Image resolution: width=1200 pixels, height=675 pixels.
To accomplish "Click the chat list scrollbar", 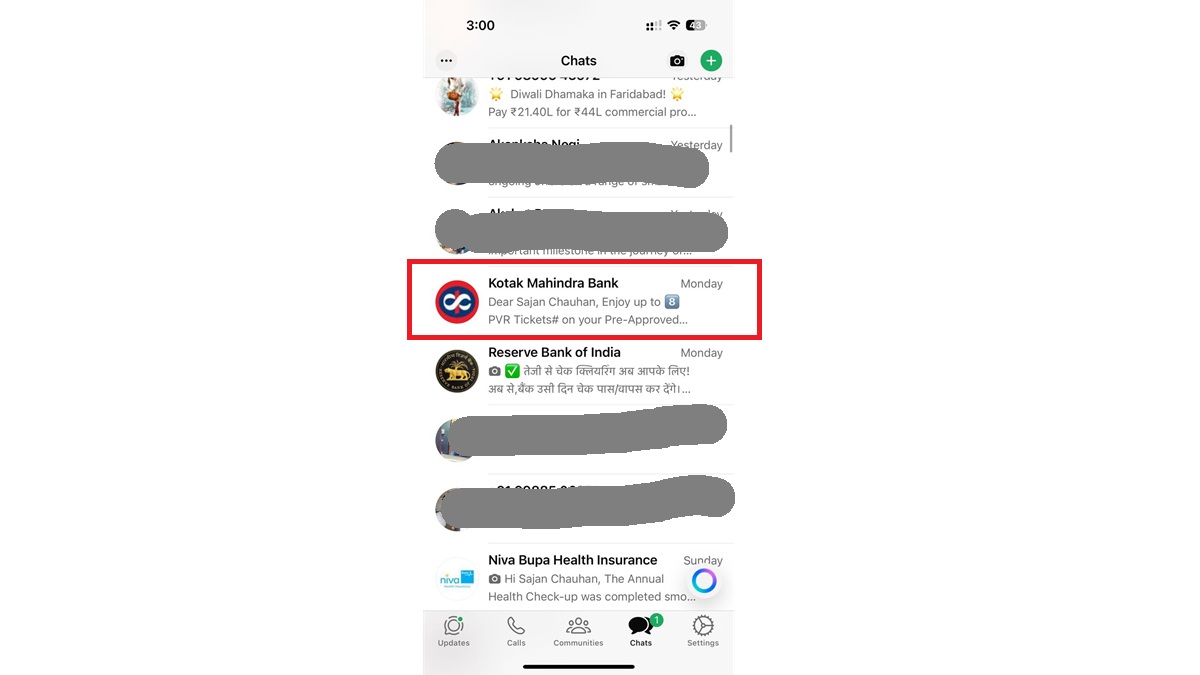I will pyautogui.click(x=731, y=138).
